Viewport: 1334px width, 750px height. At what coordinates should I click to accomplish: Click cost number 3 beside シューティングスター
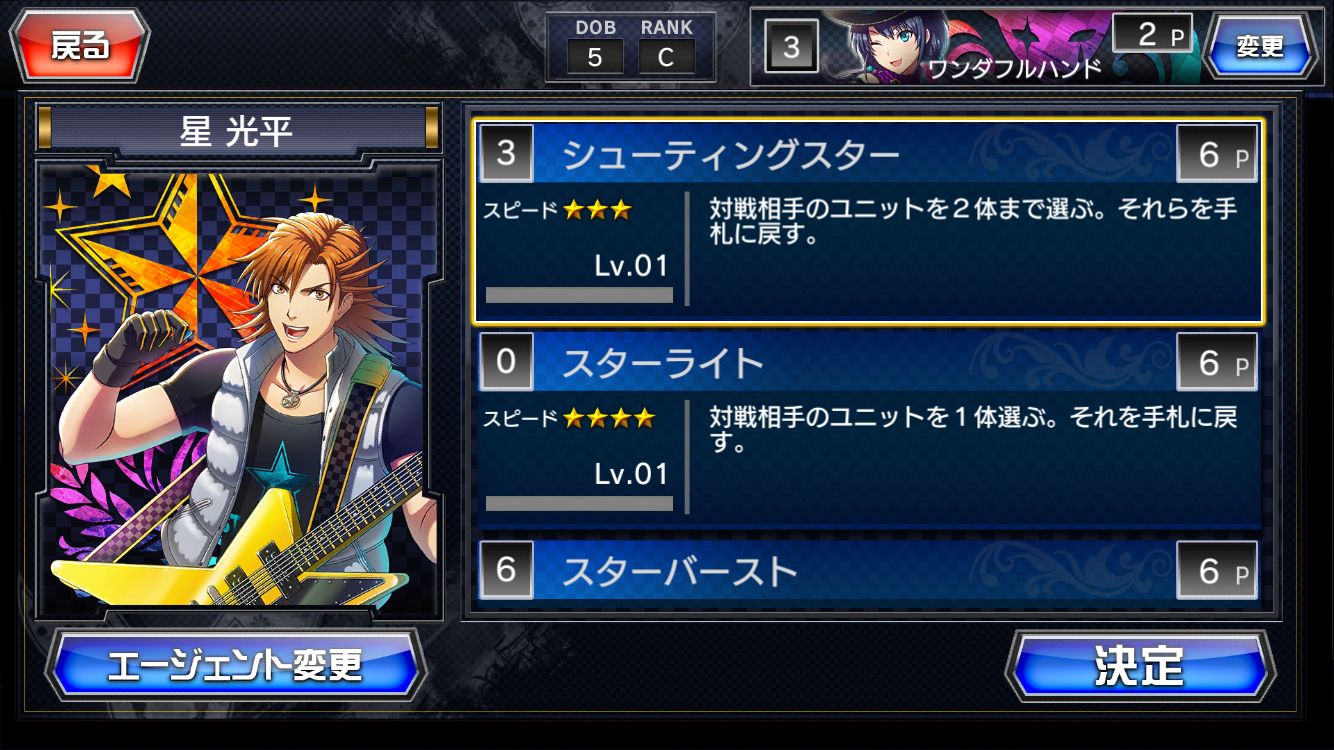pos(506,153)
